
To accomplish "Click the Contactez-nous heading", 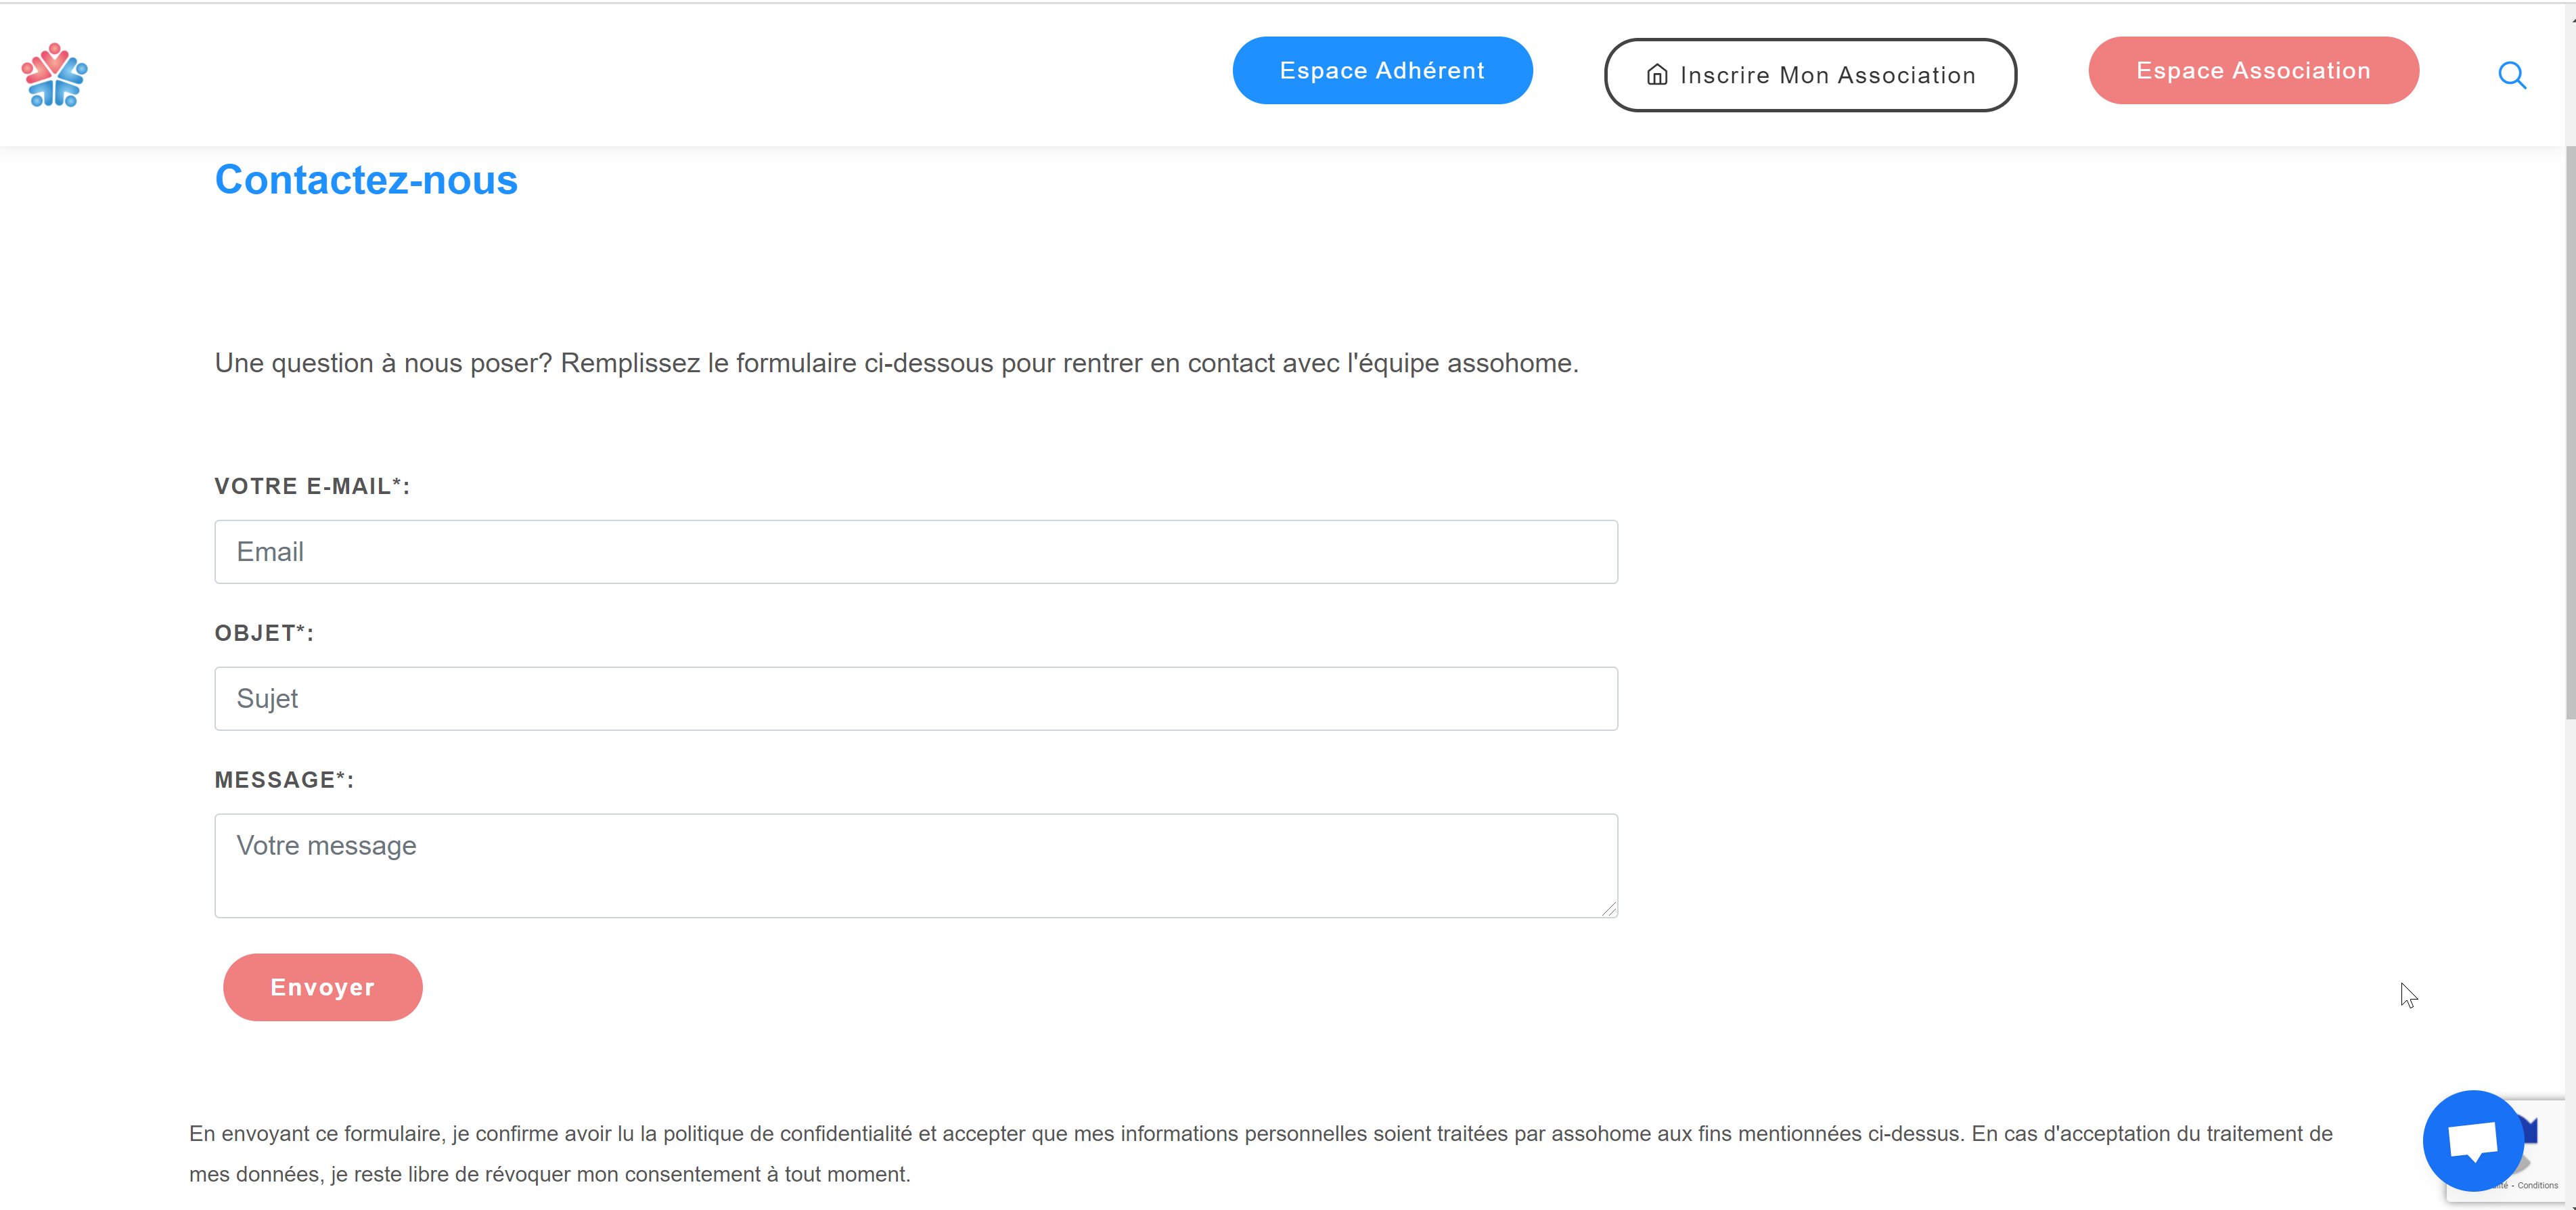I will click(366, 180).
